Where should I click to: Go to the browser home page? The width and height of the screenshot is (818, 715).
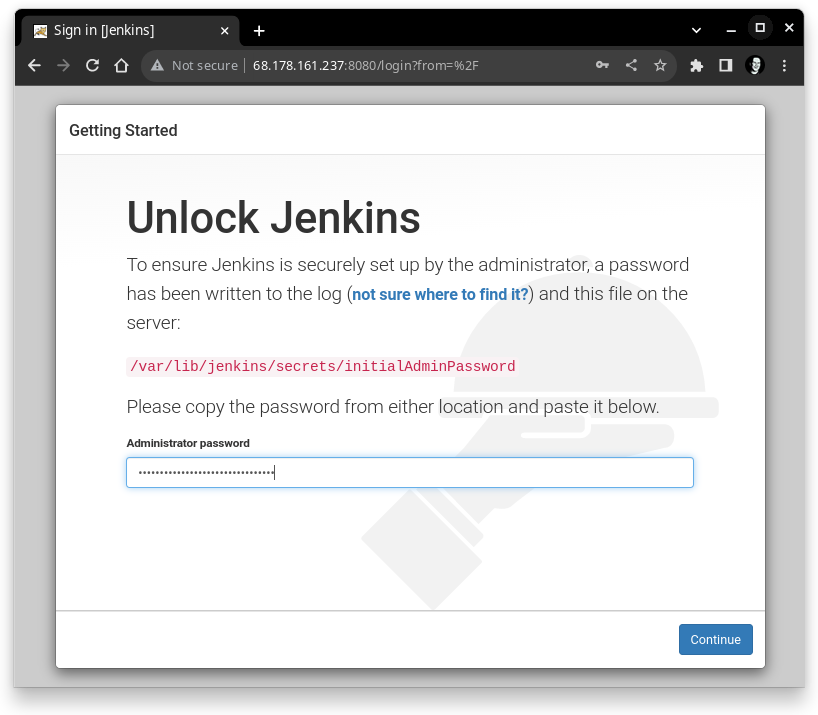coord(121,66)
